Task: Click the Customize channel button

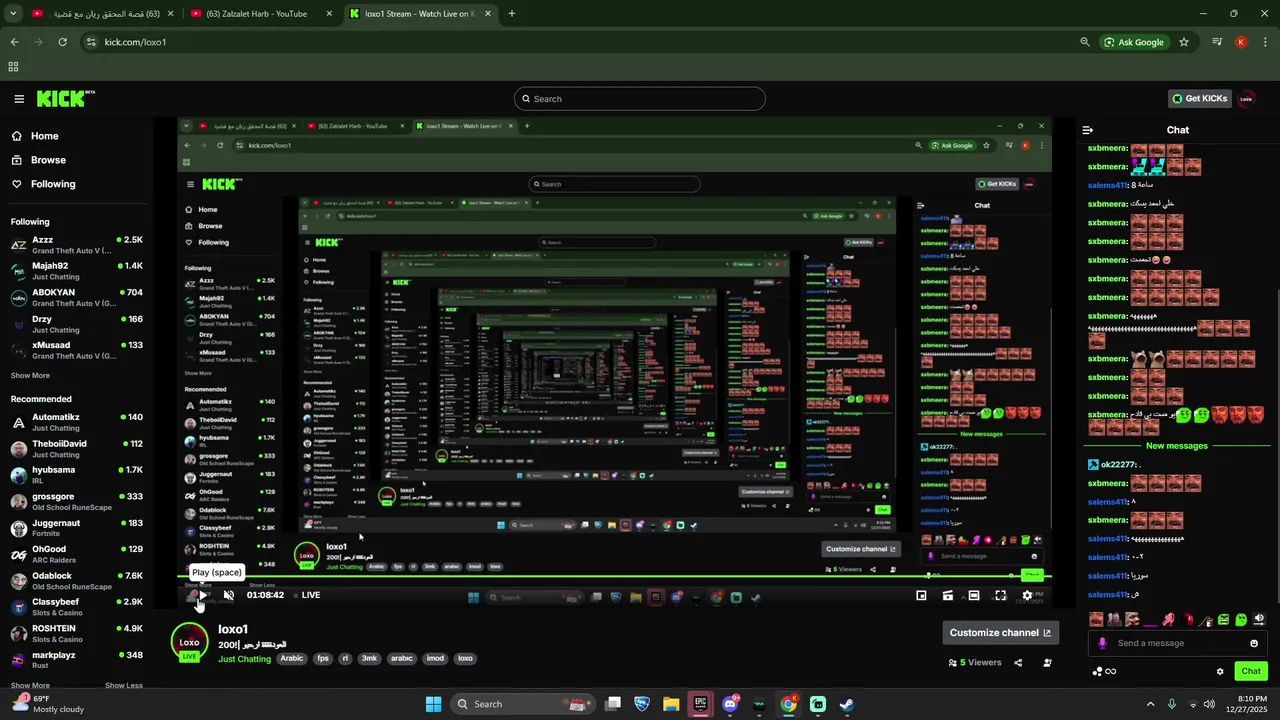Action: 1000,633
